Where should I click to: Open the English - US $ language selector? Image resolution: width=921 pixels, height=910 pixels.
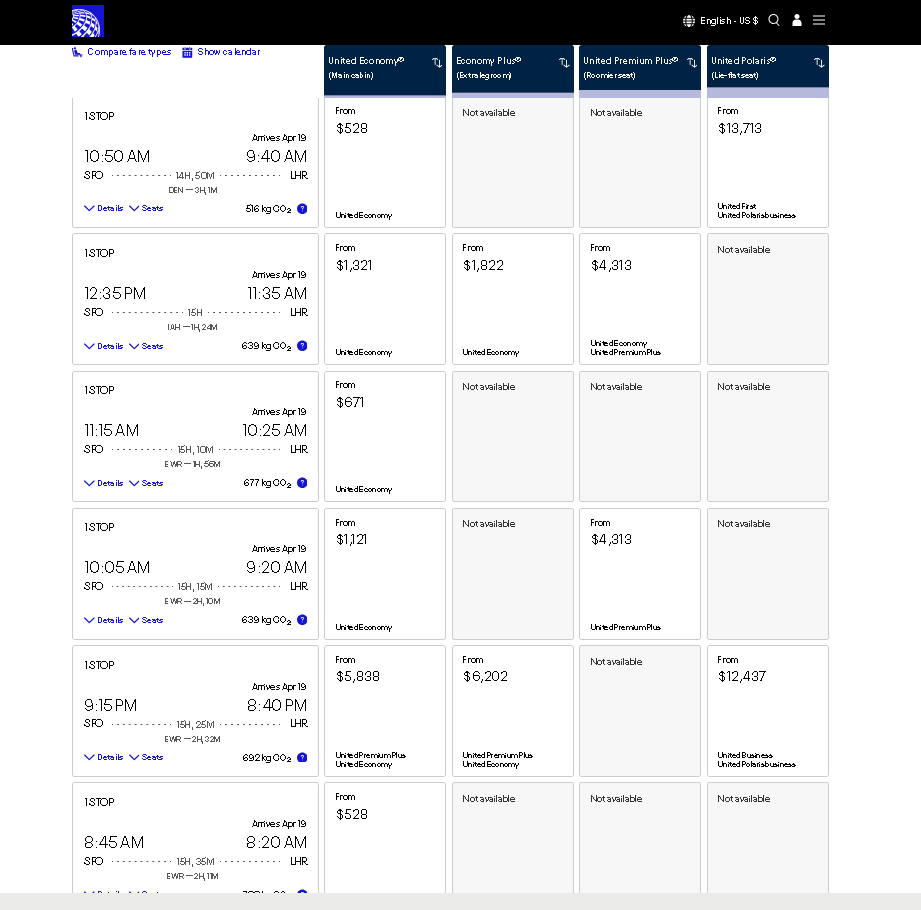[720, 21]
